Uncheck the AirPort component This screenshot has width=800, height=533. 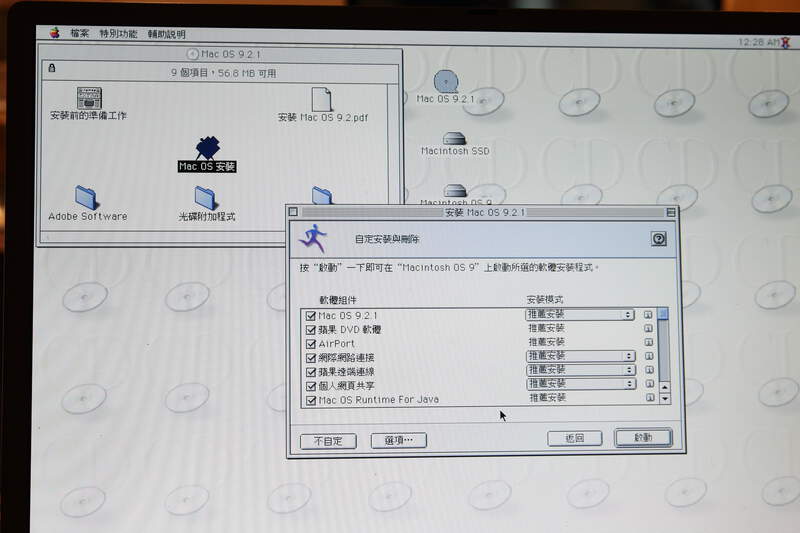coord(311,344)
